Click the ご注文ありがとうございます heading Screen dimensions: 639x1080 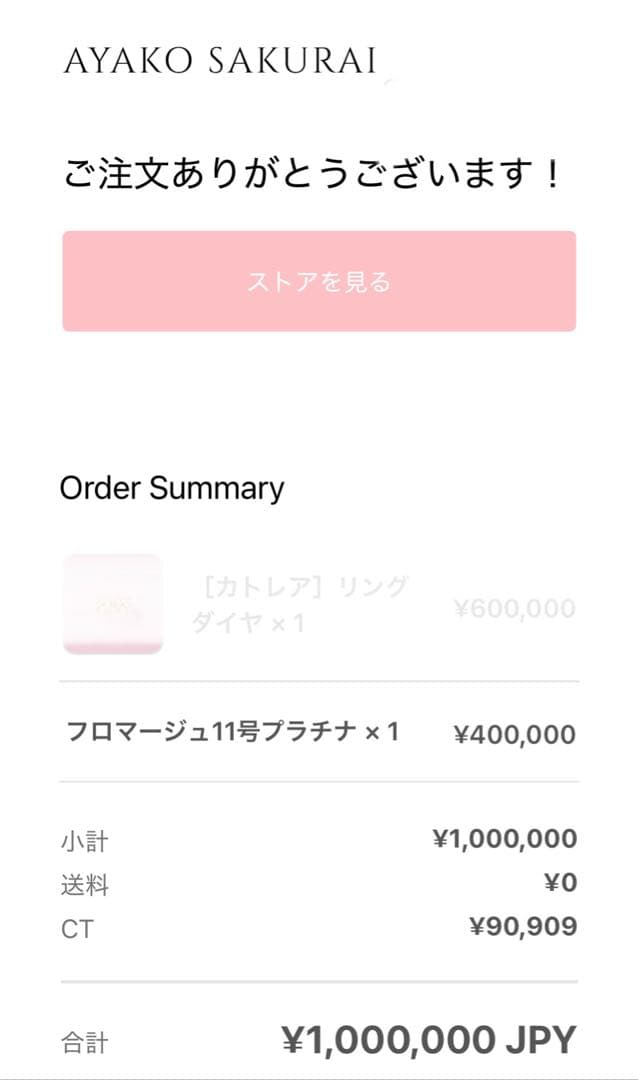(312, 176)
